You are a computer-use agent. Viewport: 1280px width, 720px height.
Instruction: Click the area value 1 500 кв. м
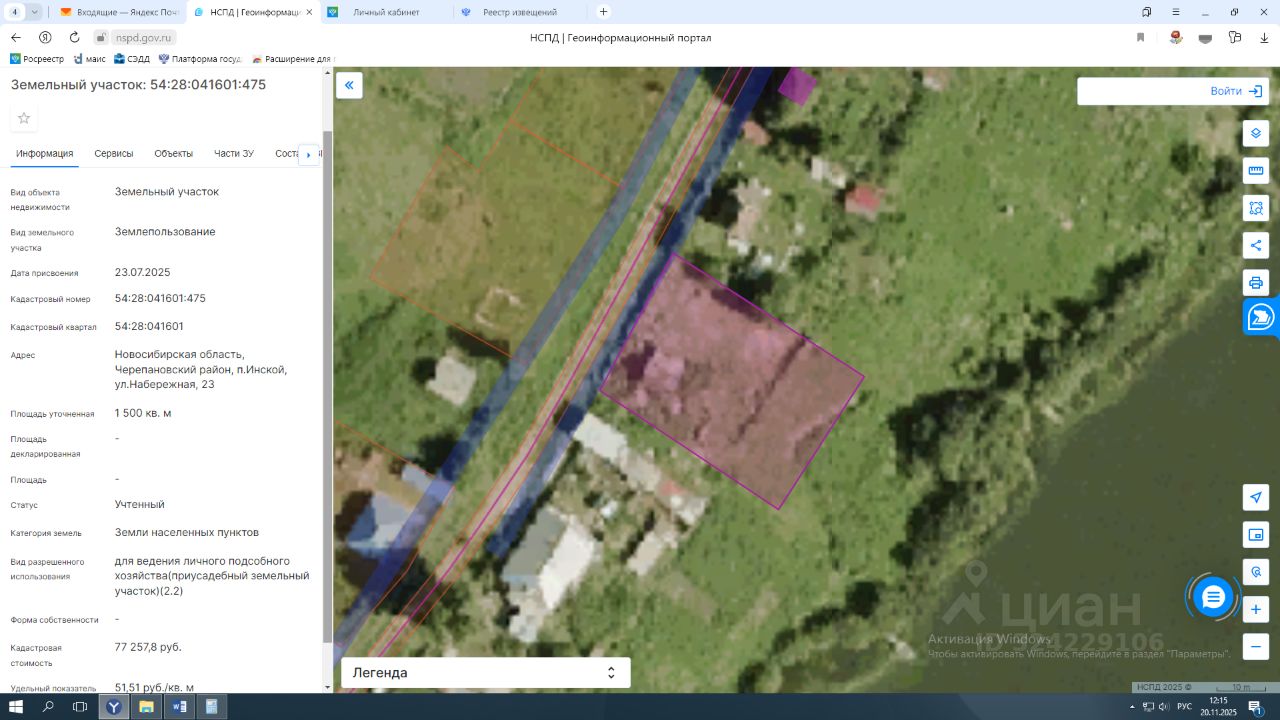143,413
